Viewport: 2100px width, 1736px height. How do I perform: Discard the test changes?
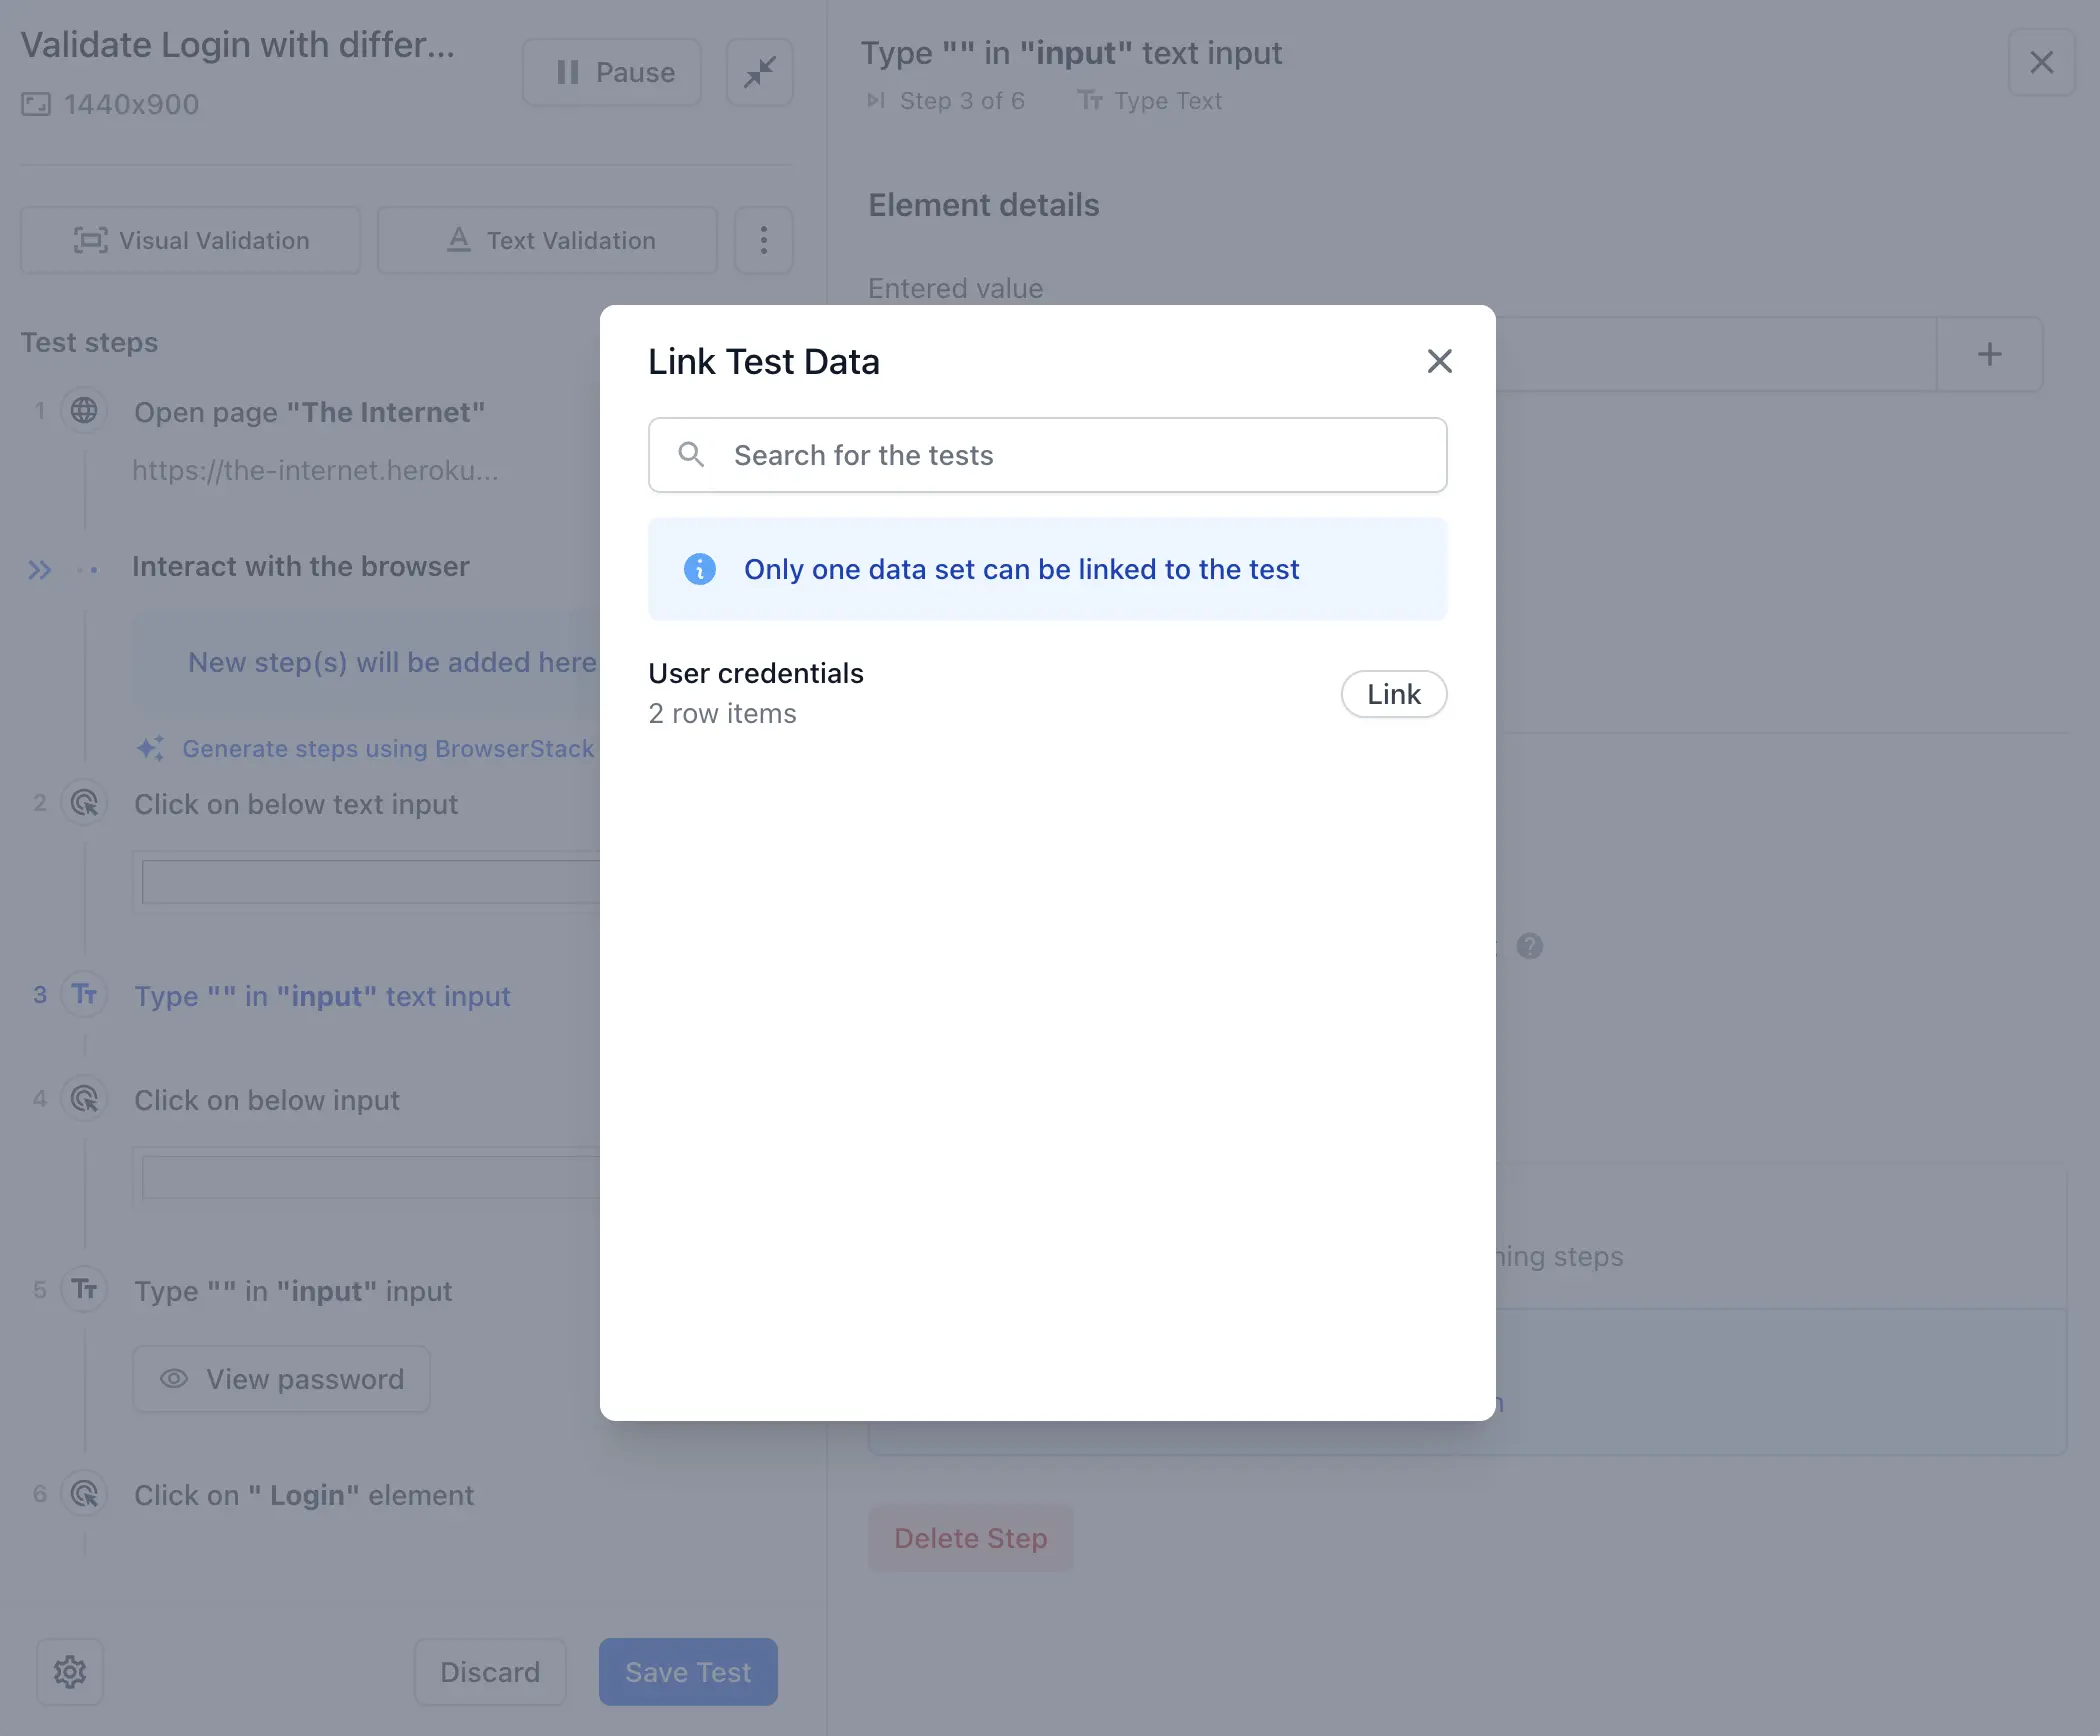[x=490, y=1671]
